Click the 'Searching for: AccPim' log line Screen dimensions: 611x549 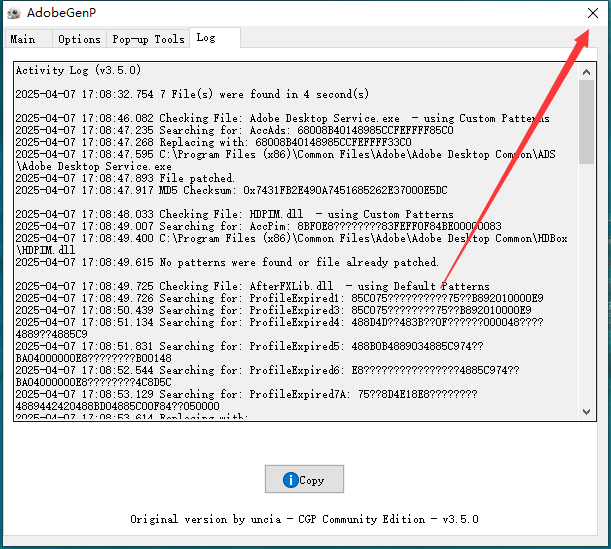[258, 226]
